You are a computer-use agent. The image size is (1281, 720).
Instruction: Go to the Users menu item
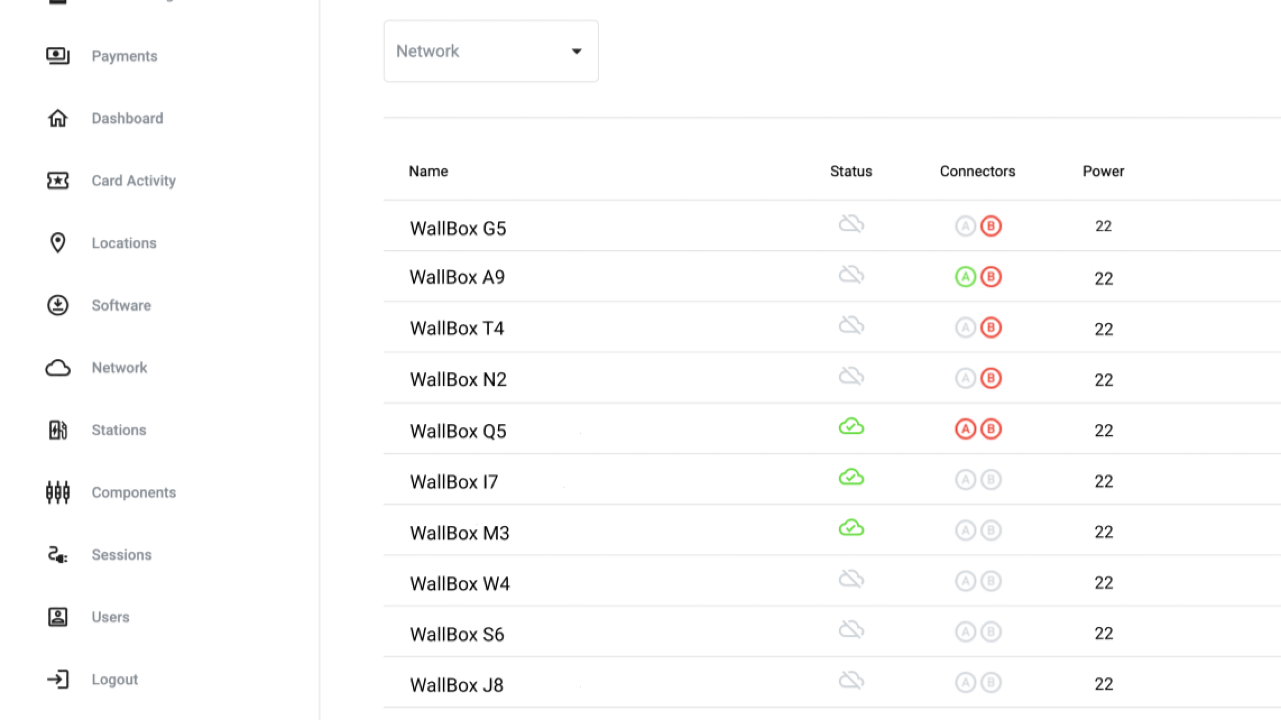point(110,617)
